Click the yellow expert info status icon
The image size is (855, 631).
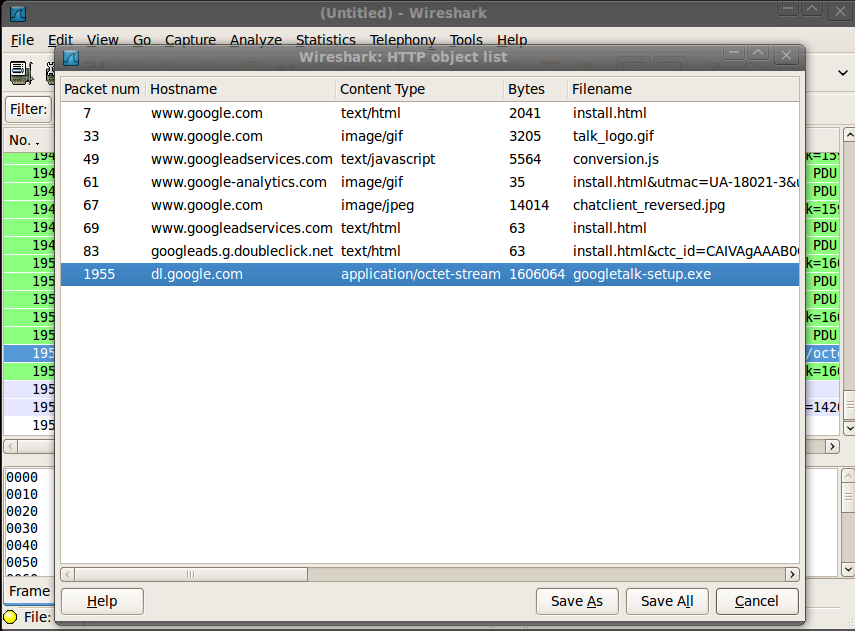(10, 617)
